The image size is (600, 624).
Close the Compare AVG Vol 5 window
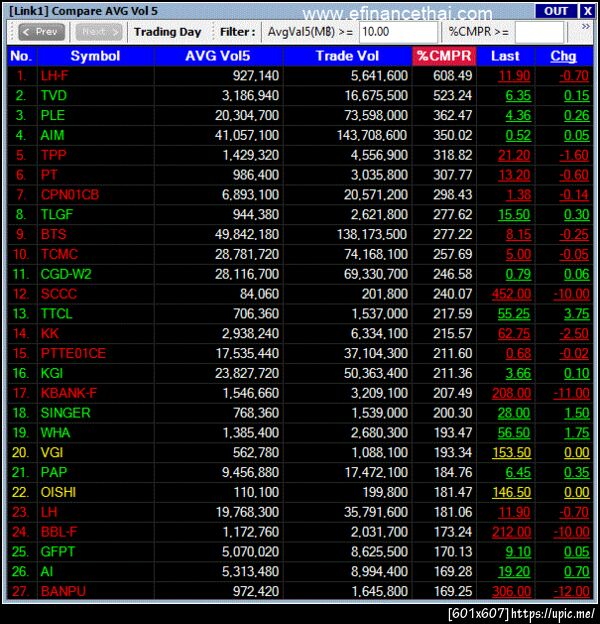tap(587, 11)
